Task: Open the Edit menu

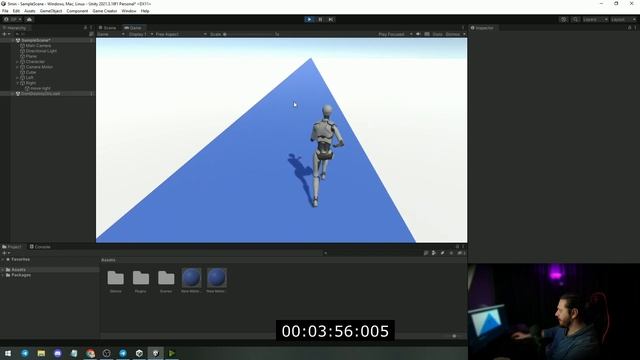Action: coord(16,11)
